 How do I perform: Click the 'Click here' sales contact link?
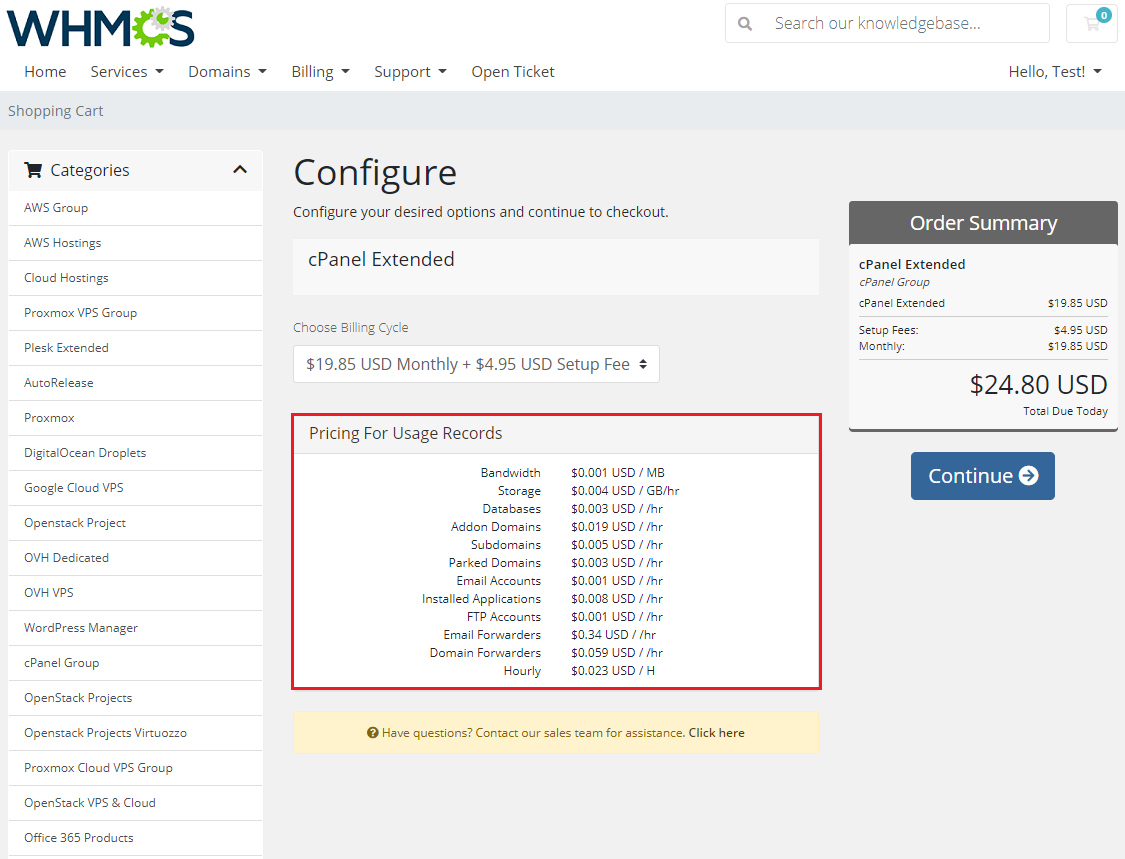pyautogui.click(x=716, y=733)
